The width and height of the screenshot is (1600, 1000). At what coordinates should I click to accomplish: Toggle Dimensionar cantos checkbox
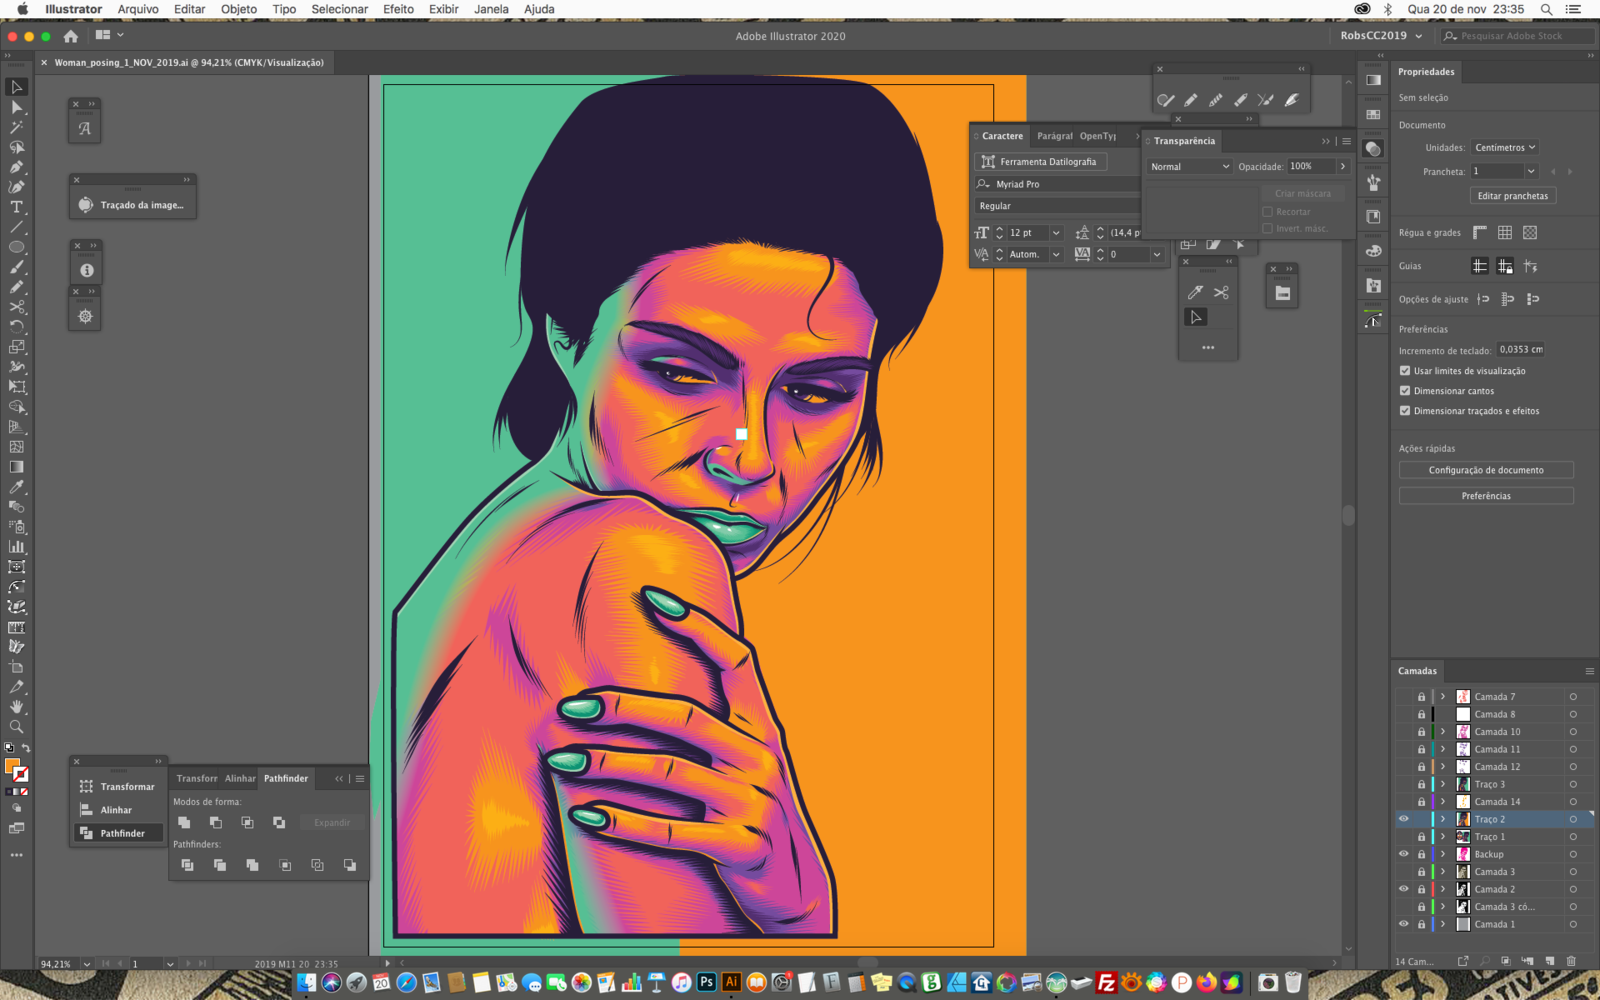(1405, 390)
